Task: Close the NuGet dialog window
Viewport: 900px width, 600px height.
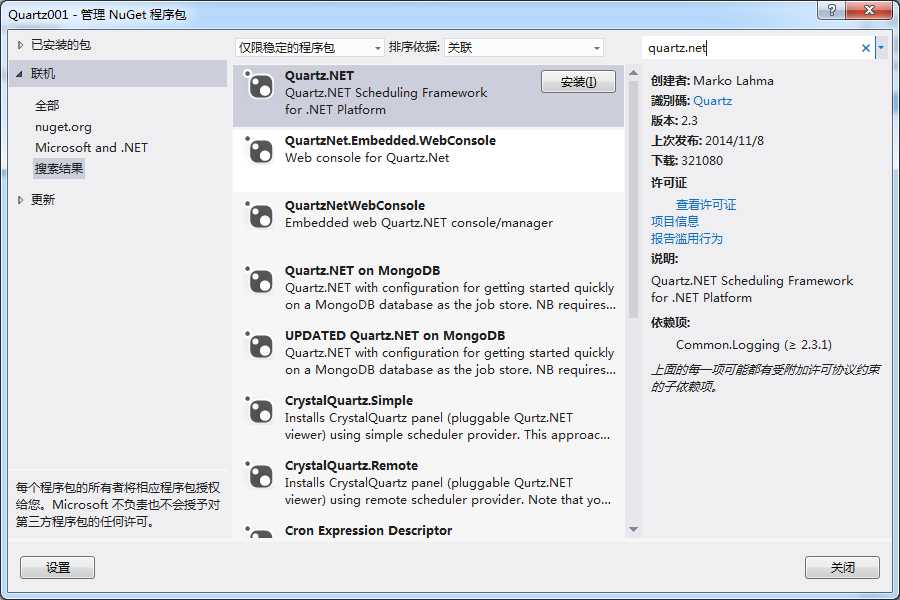Action: (x=870, y=10)
